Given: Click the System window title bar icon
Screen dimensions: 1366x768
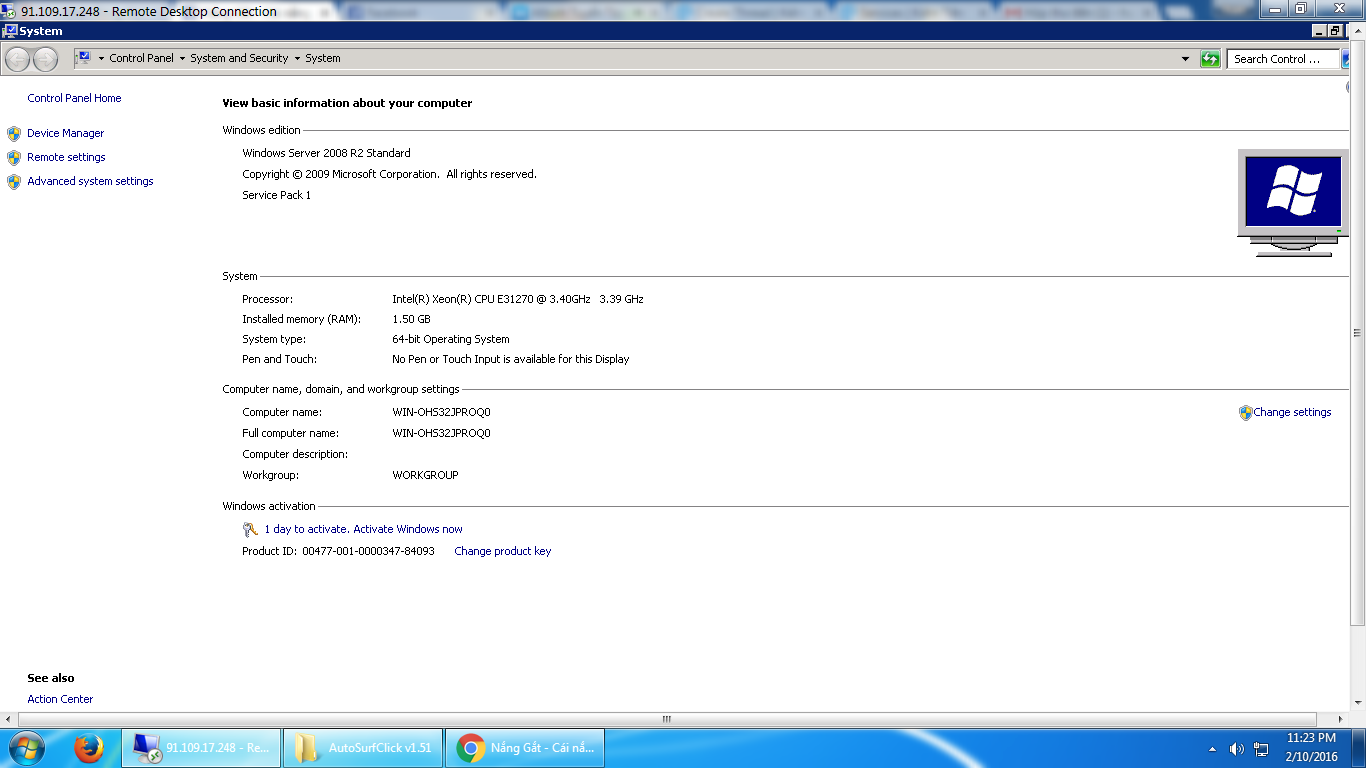Looking at the screenshot, I should click(x=10, y=31).
